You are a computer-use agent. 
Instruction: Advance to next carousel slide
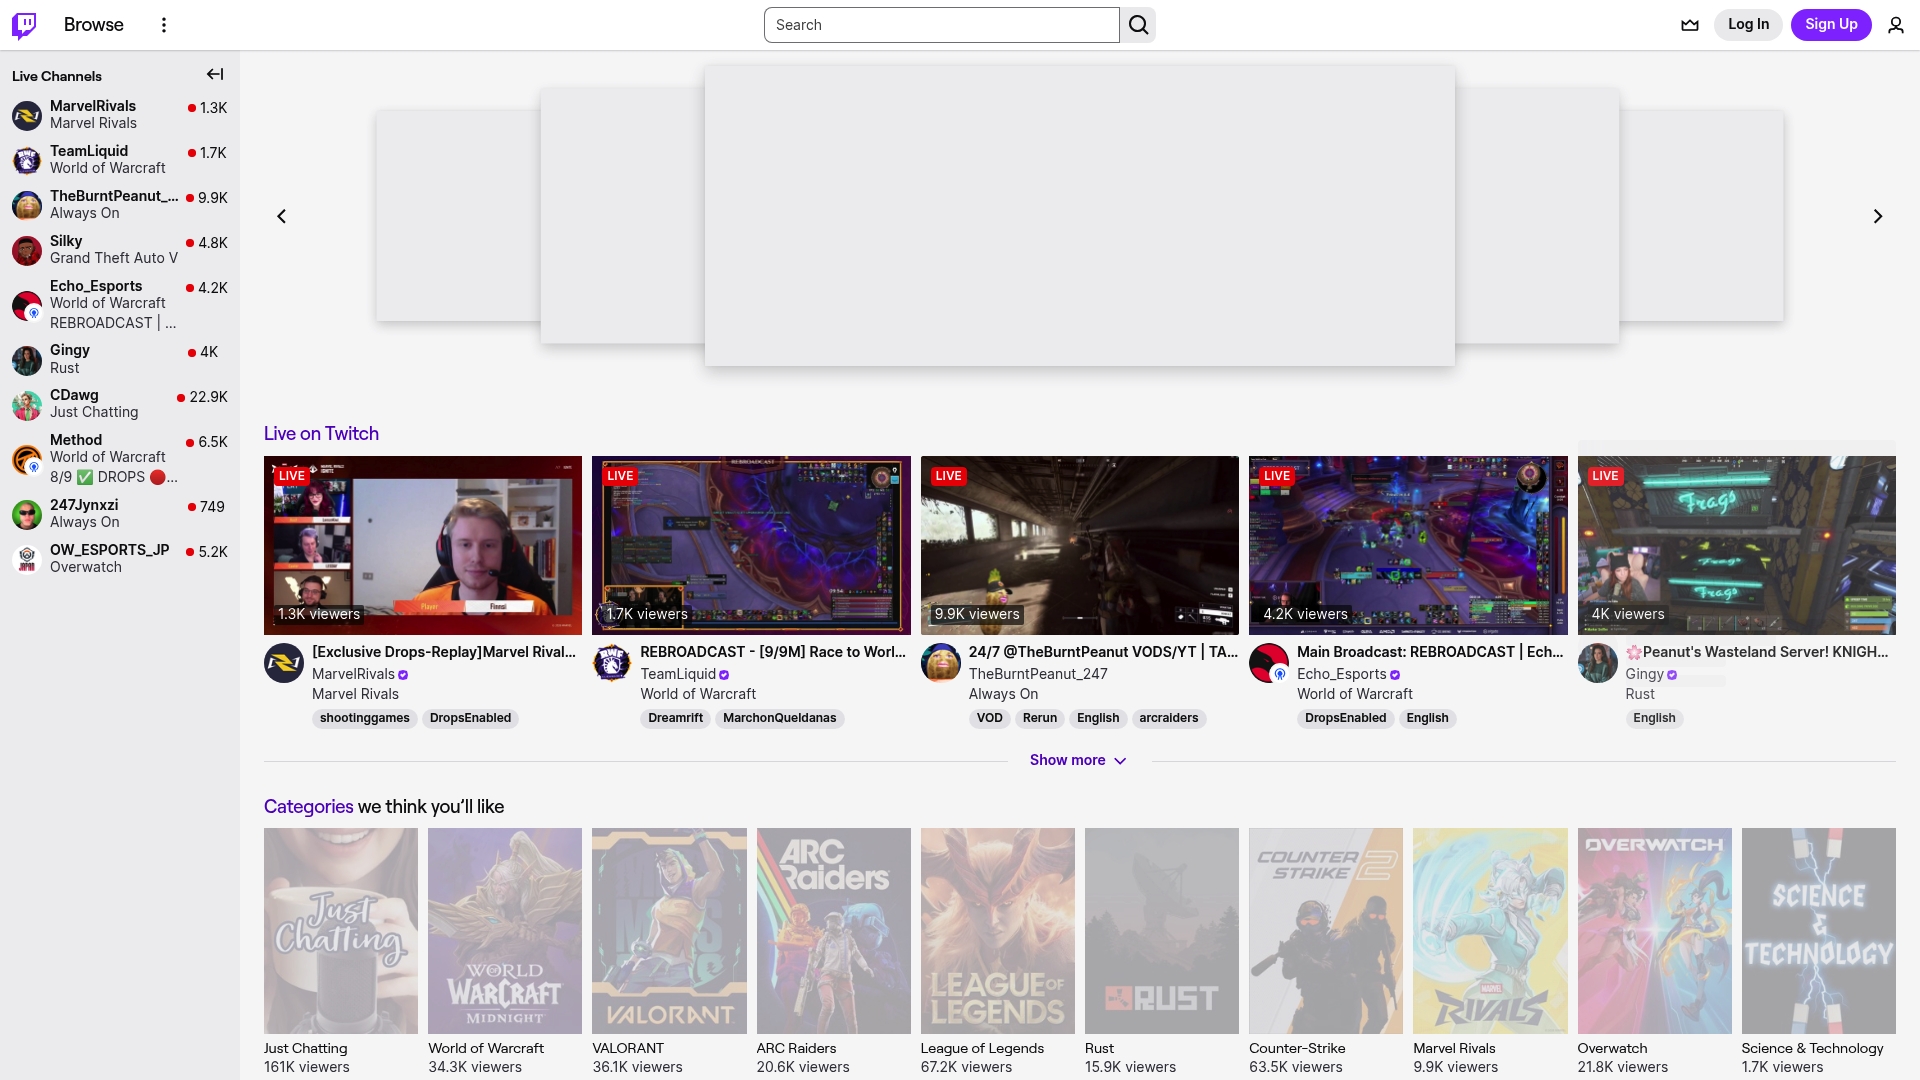[x=1877, y=216]
